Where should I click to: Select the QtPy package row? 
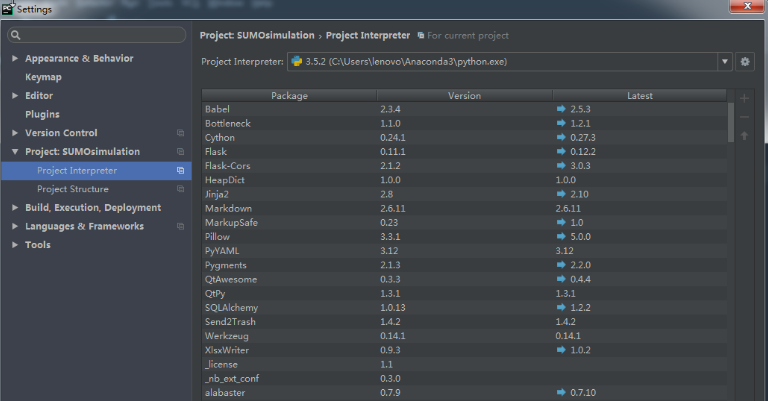[x=464, y=293]
